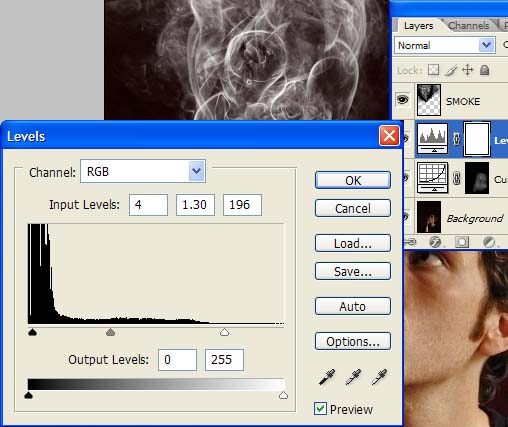Open the Normal blend mode dropdown

coord(444,45)
